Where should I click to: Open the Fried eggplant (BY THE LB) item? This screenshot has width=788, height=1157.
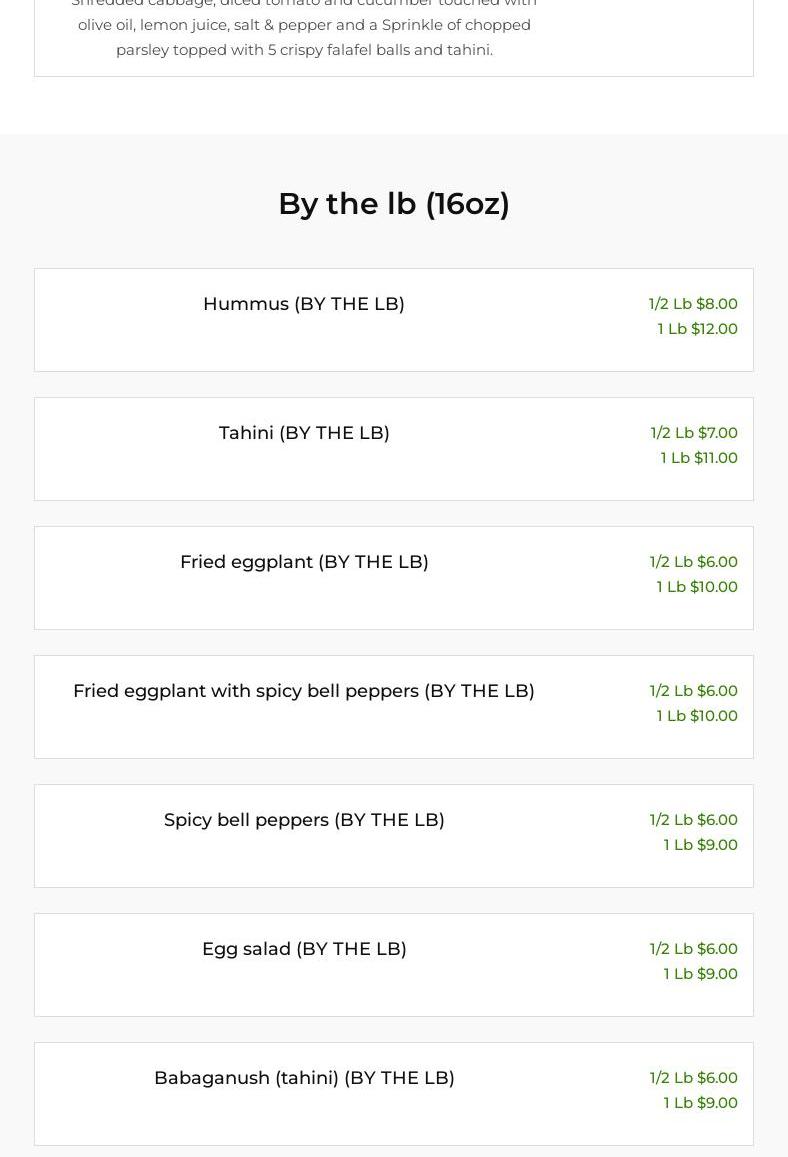click(303, 562)
